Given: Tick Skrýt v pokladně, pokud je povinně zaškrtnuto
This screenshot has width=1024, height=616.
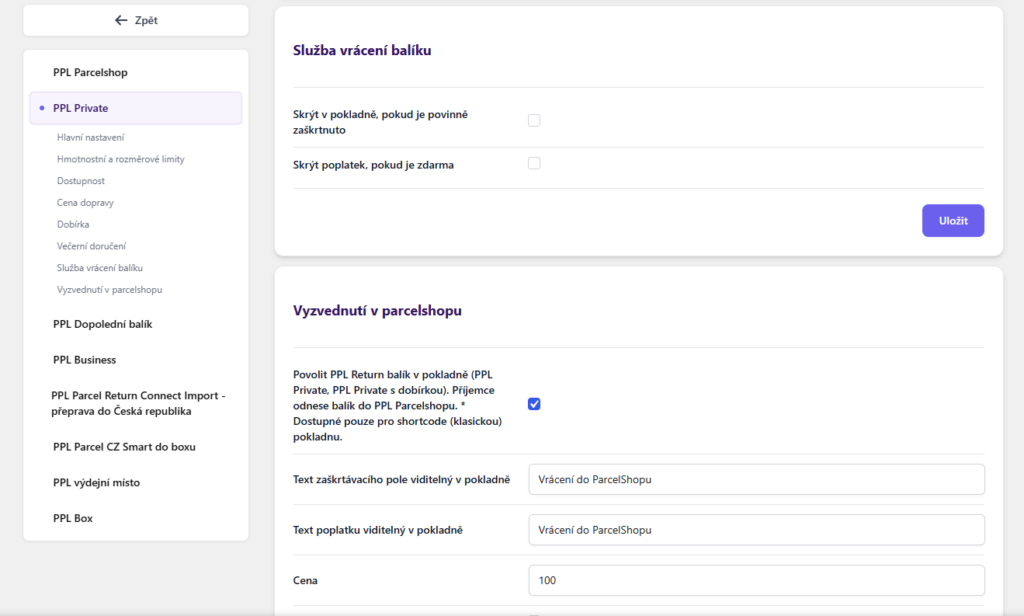Looking at the screenshot, I should [x=534, y=120].
